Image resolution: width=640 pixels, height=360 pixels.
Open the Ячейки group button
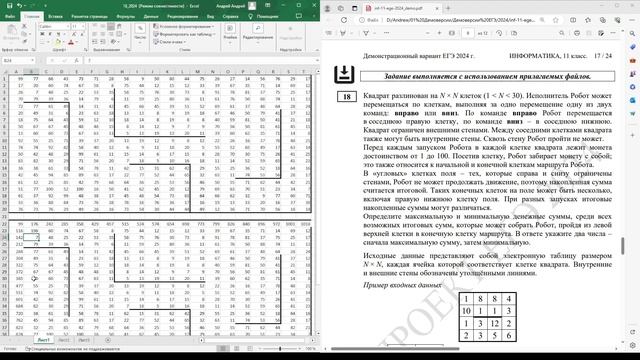(x=230, y=32)
